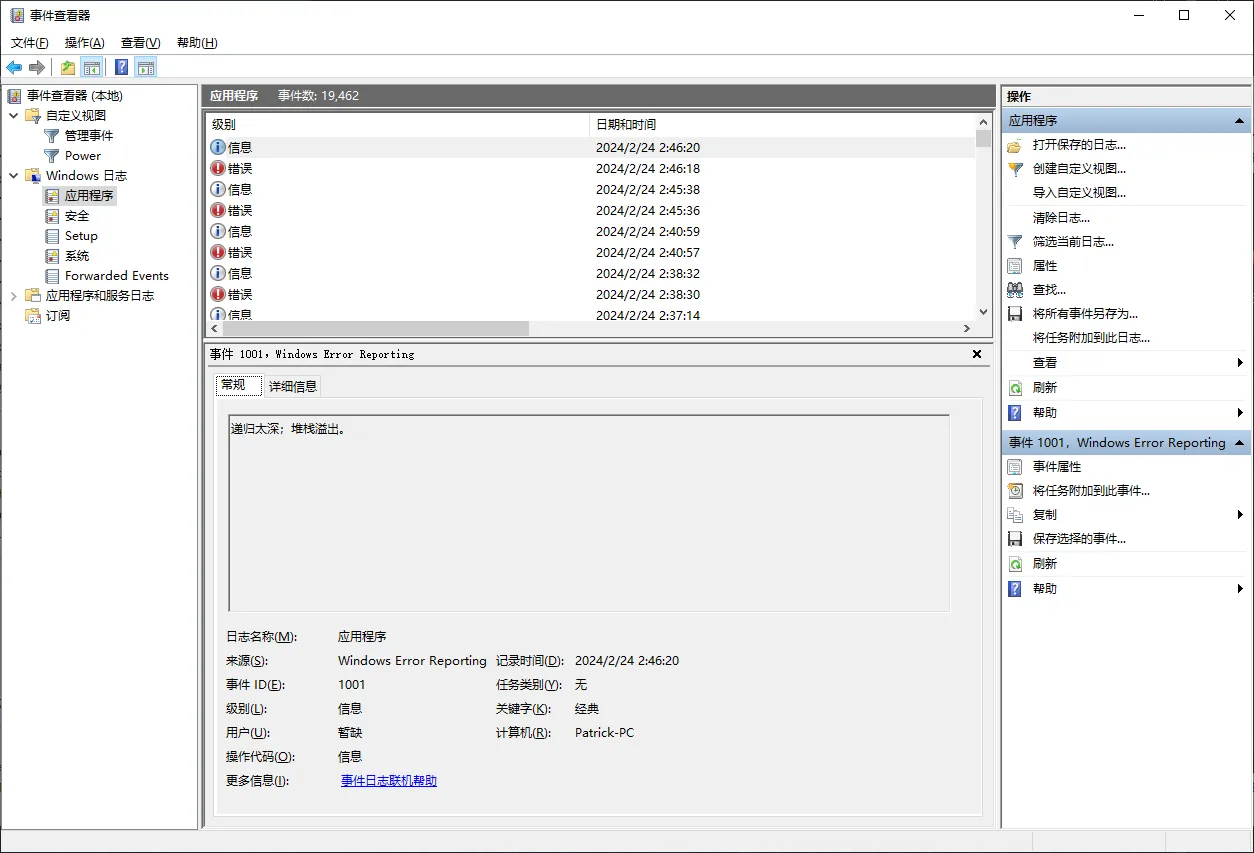Click 将任务附加到此日志 action
Image resolution: width=1254 pixels, height=853 pixels.
1091,338
